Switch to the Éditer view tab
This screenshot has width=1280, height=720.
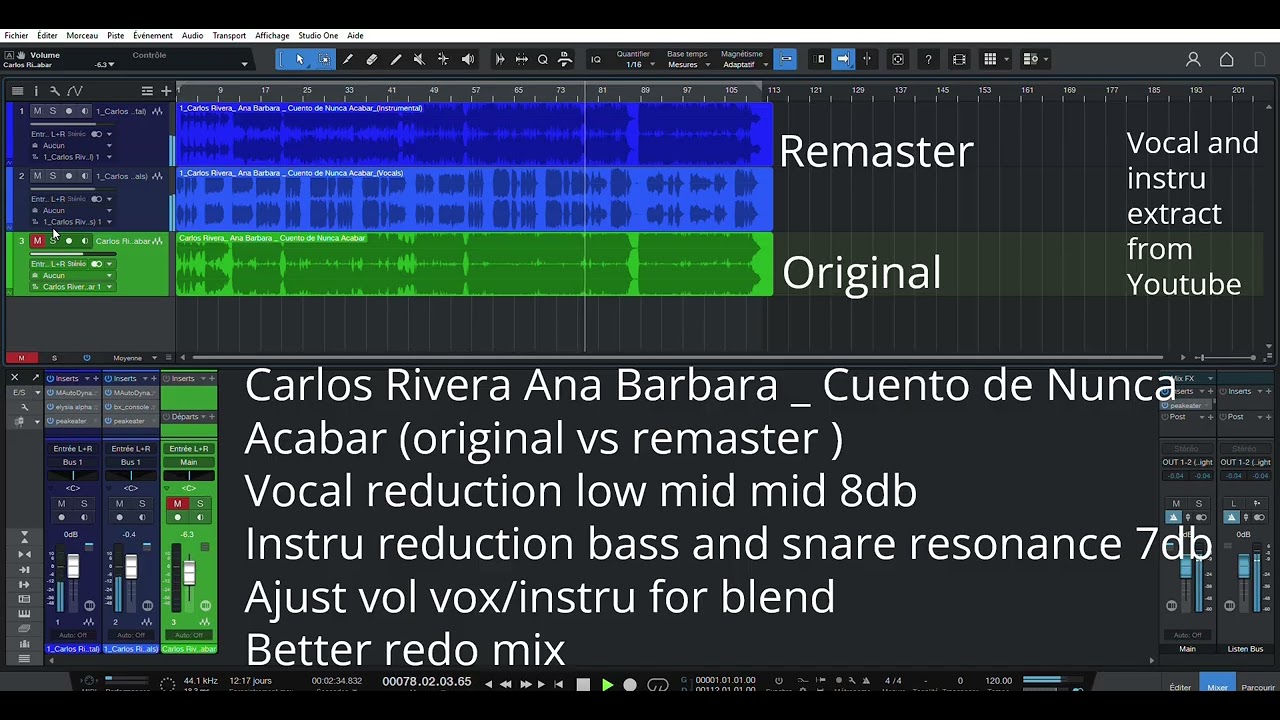1180,687
